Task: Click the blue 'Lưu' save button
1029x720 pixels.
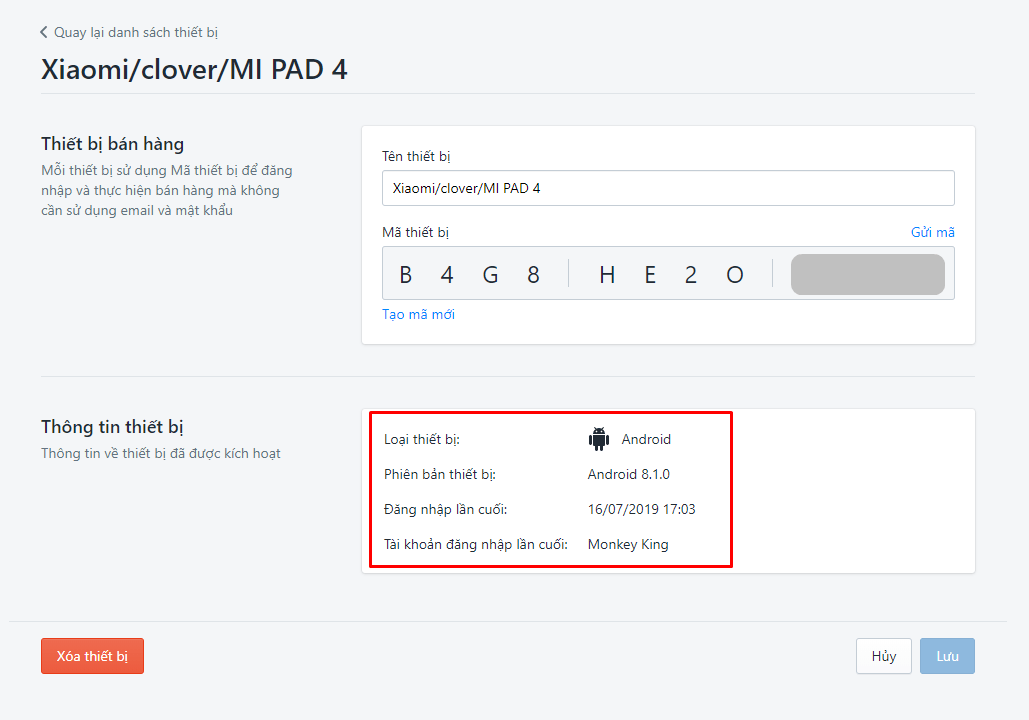Action: [x=947, y=656]
